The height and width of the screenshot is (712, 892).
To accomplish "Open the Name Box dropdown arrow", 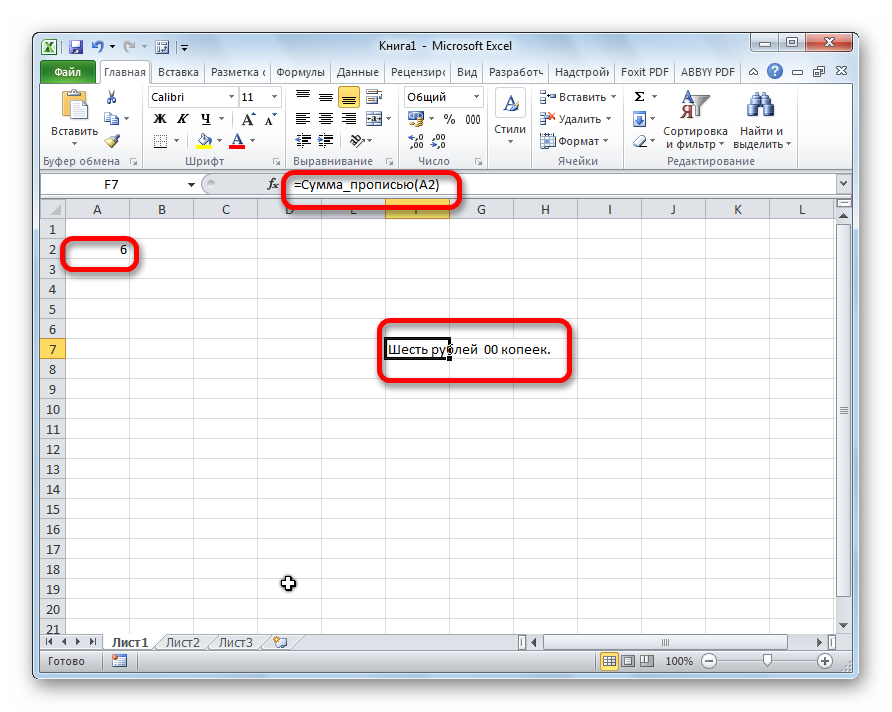I will click(x=191, y=185).
